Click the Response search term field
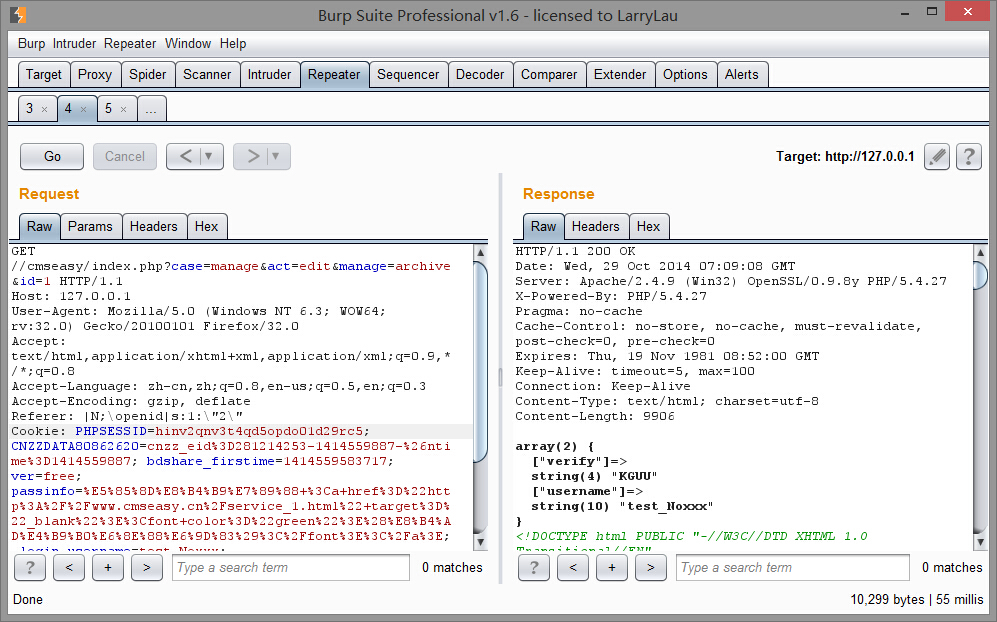Screen dimensions: 997x622 pos(793,567)
